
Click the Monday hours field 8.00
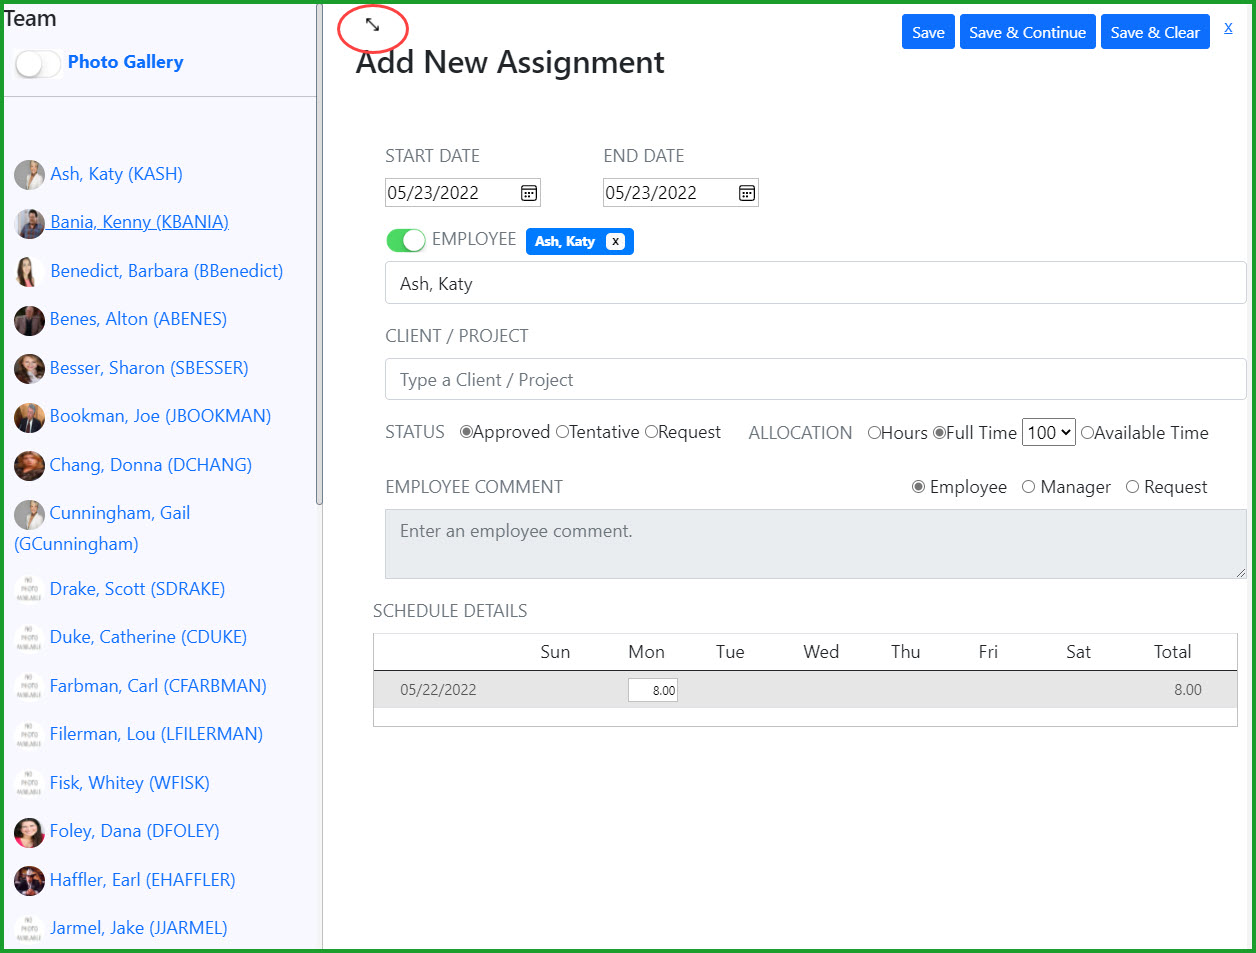(653, 690)
